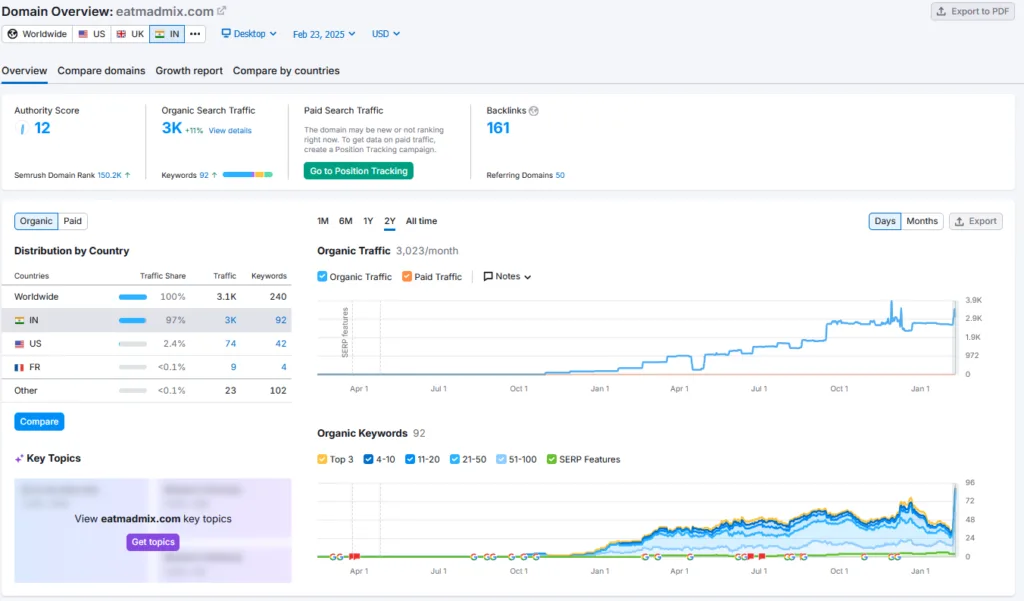The image size is (1024, 601).
Task: Select the 1M time range
Action: tap(323, 221)
